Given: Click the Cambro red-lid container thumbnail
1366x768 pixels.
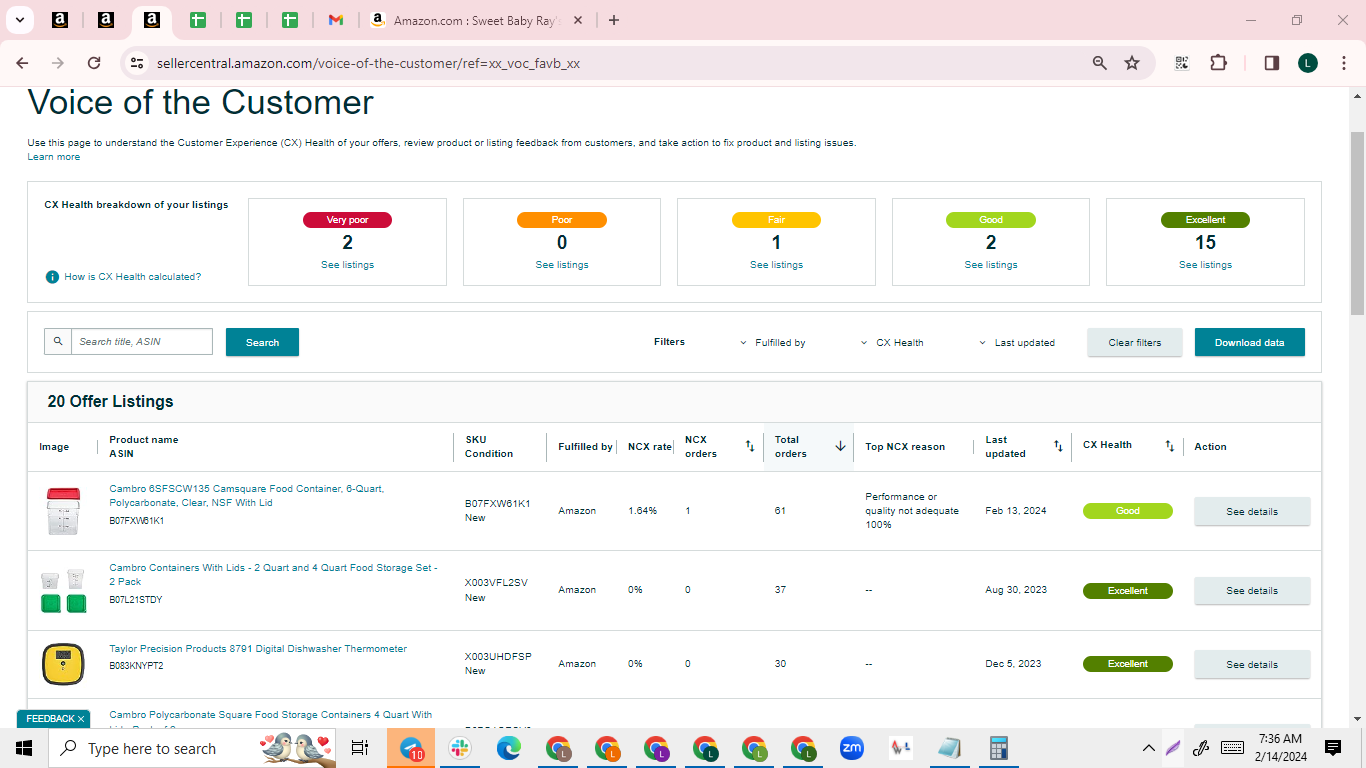Looking at the screenshot, I should [62, 511].
